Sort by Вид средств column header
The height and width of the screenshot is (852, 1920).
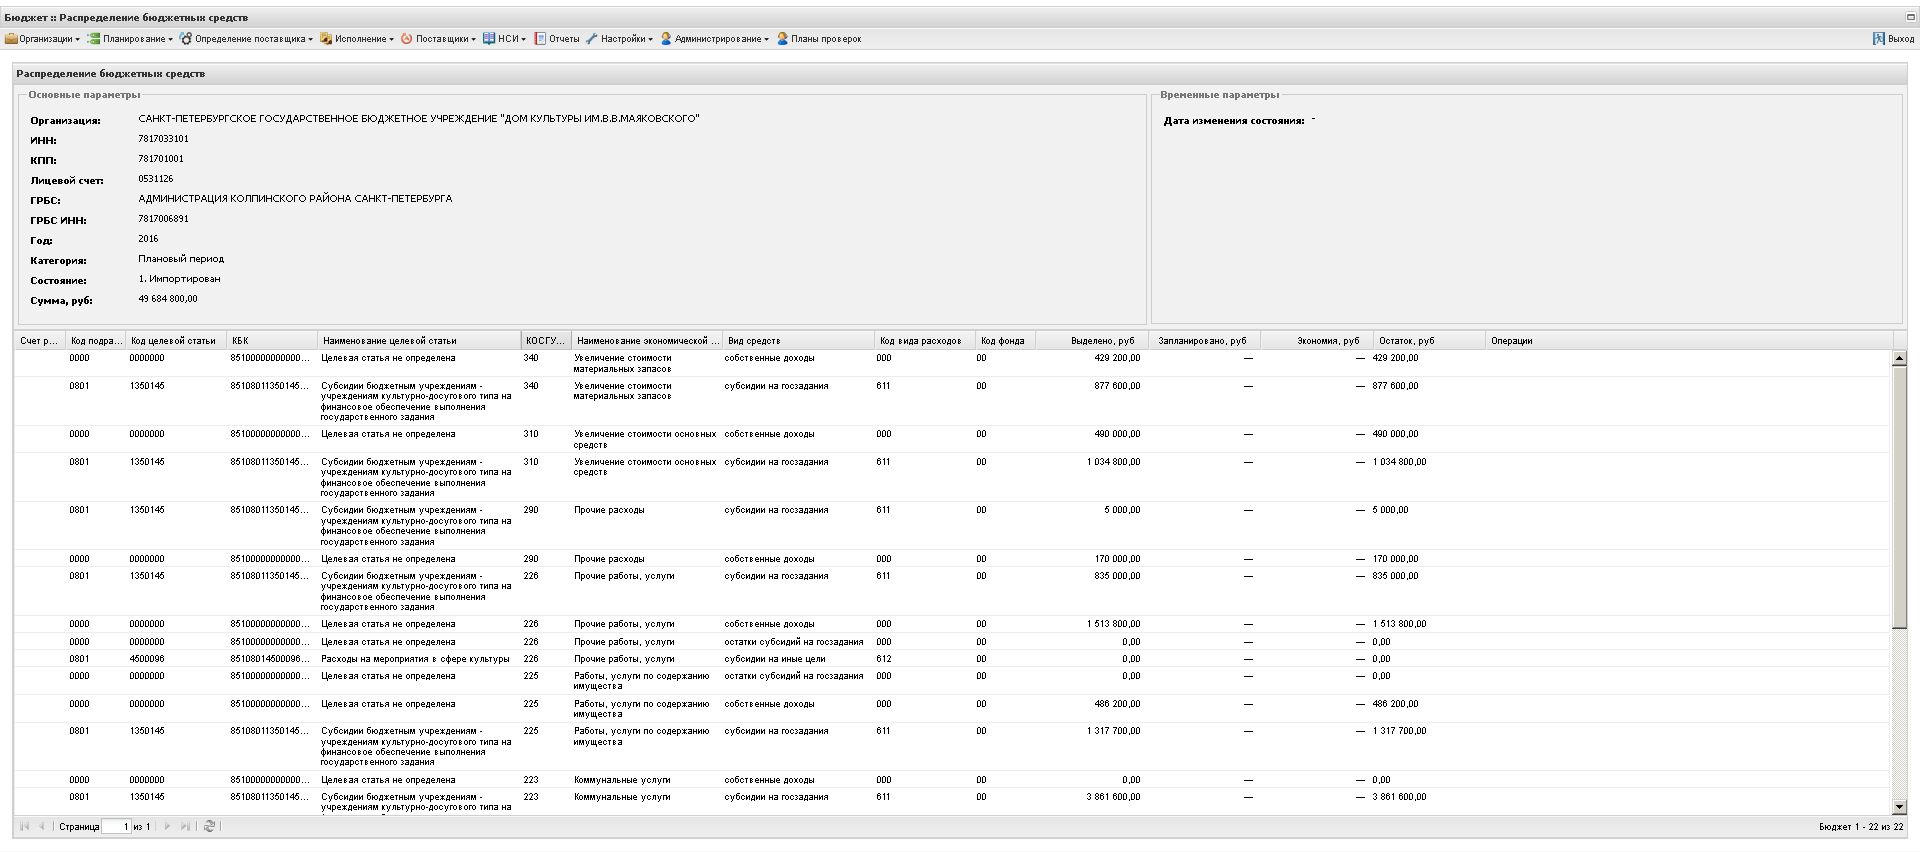coord(797,341)
